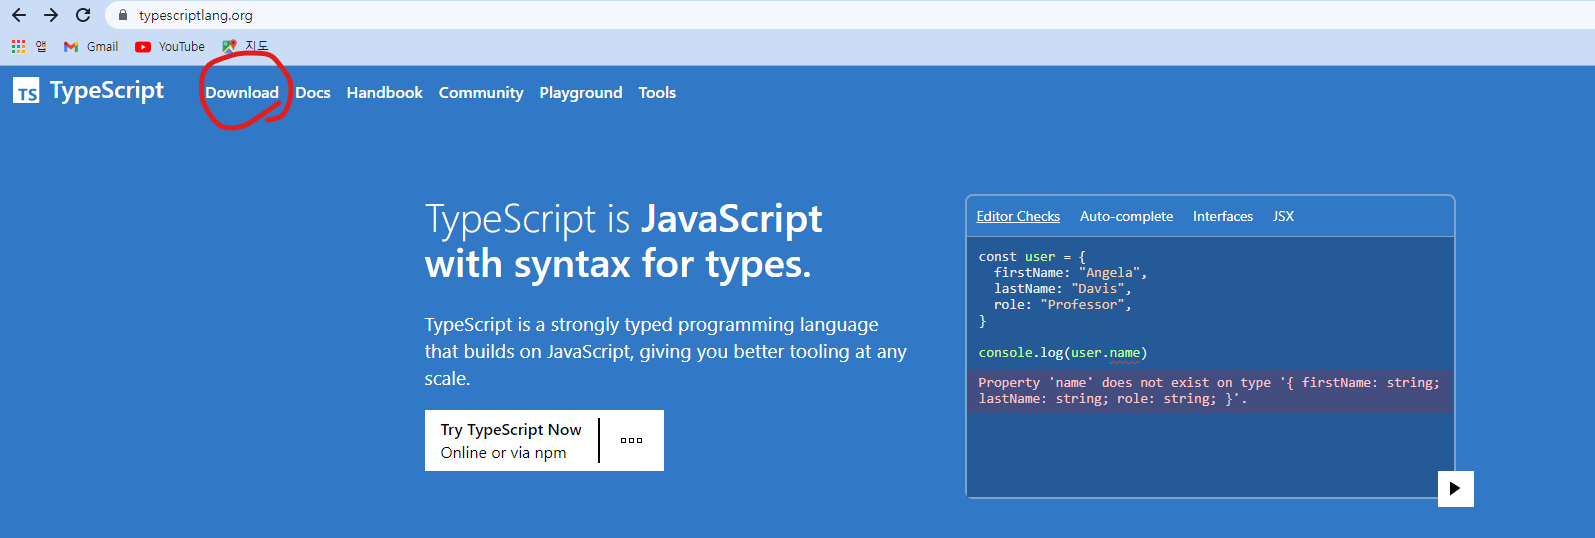Select the JSX tab

pyautogui.click(x=1283, y=216)
